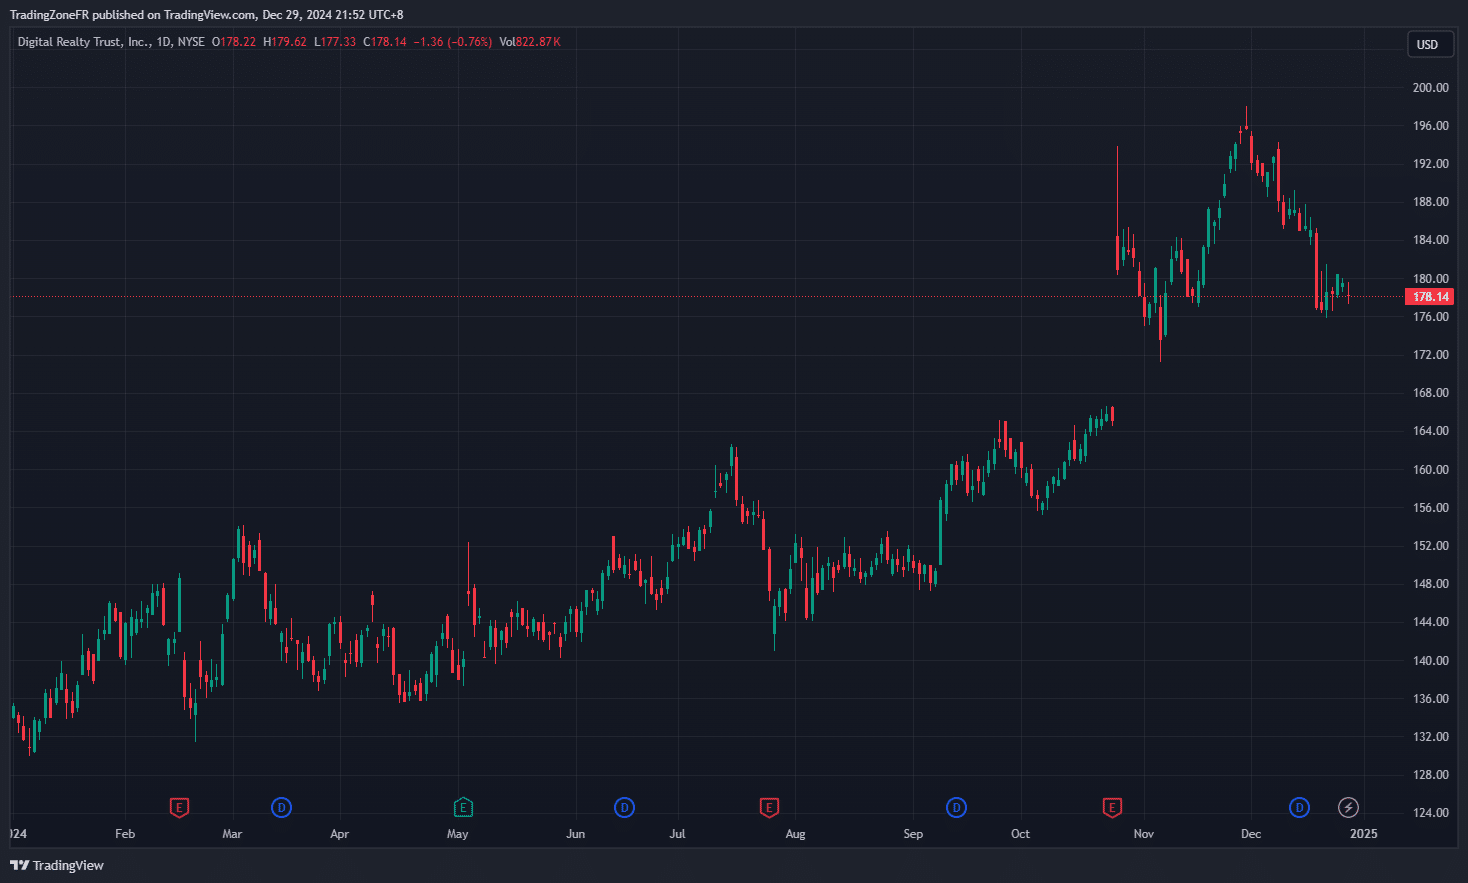The image size is (1468, 883).
Task: Click the Nov label on the time axis
Action: click(x=1144, y=834)
